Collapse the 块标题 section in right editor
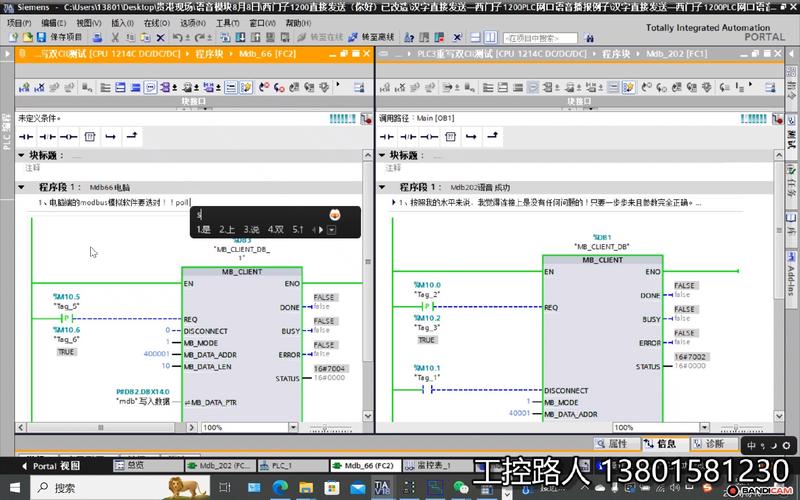Screen dimensions: 800x500 point(382,155)
